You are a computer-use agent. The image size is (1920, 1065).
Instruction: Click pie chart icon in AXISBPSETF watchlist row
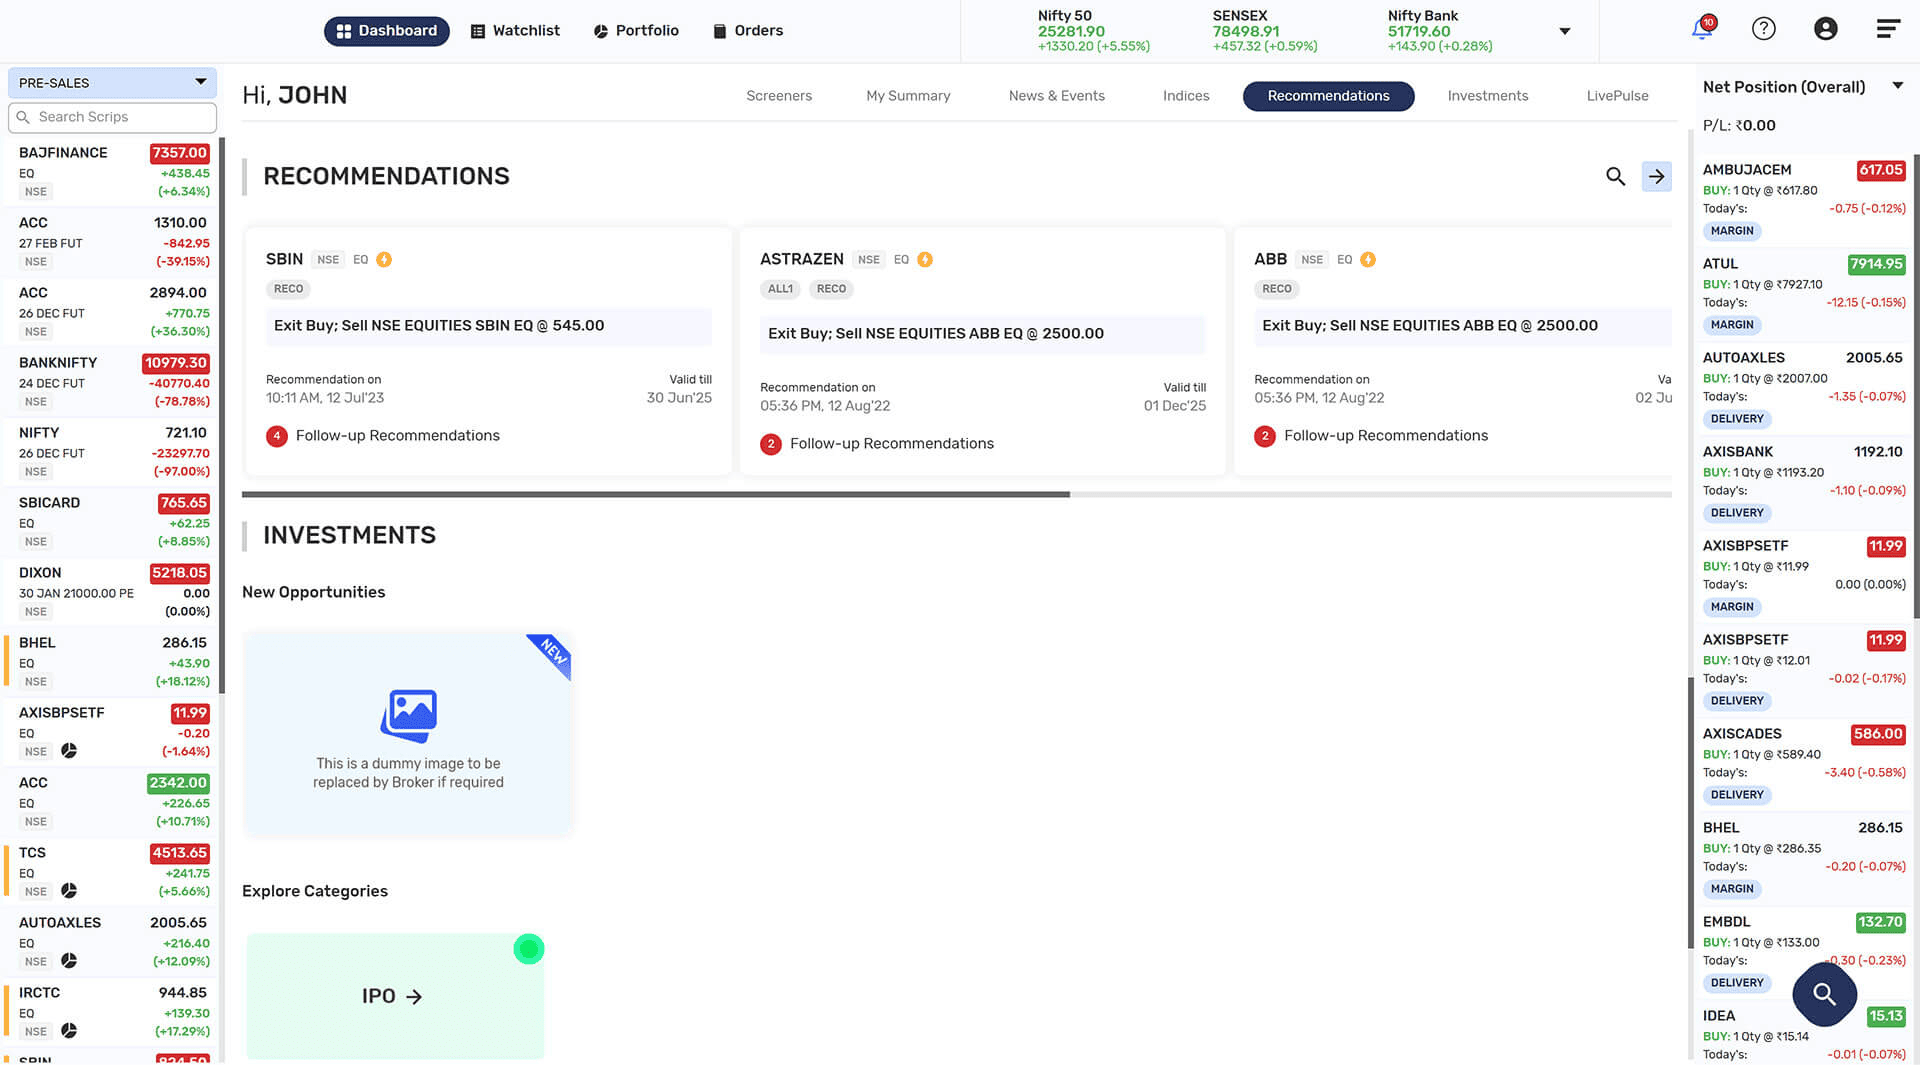click(x=69, y=751)
